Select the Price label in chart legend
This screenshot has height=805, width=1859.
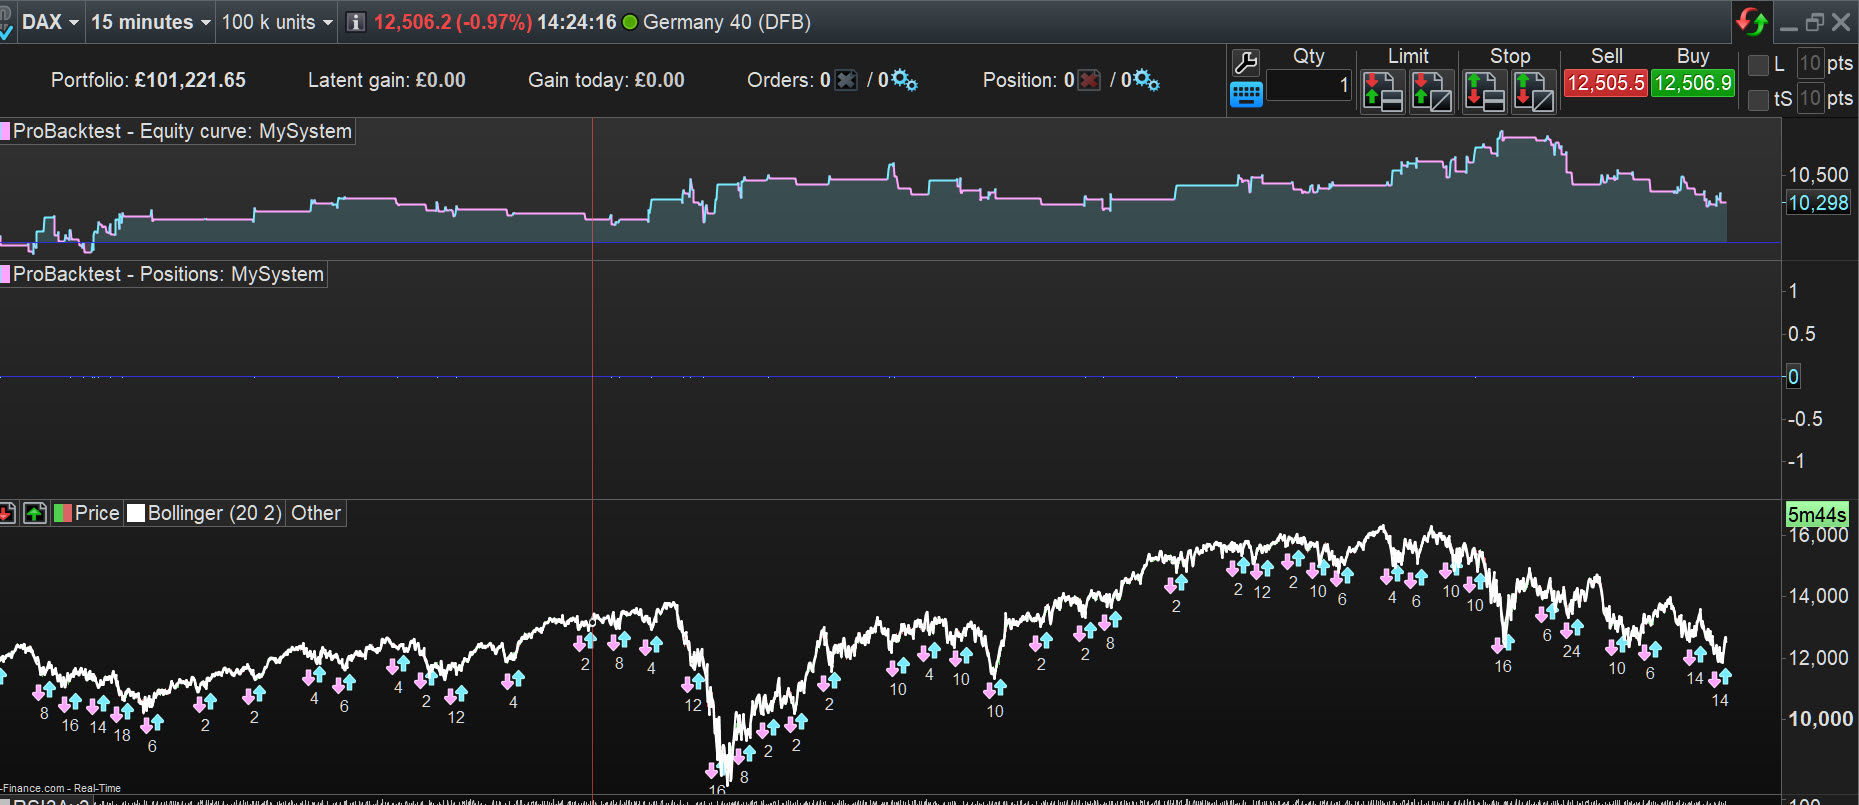pos(97,513)
